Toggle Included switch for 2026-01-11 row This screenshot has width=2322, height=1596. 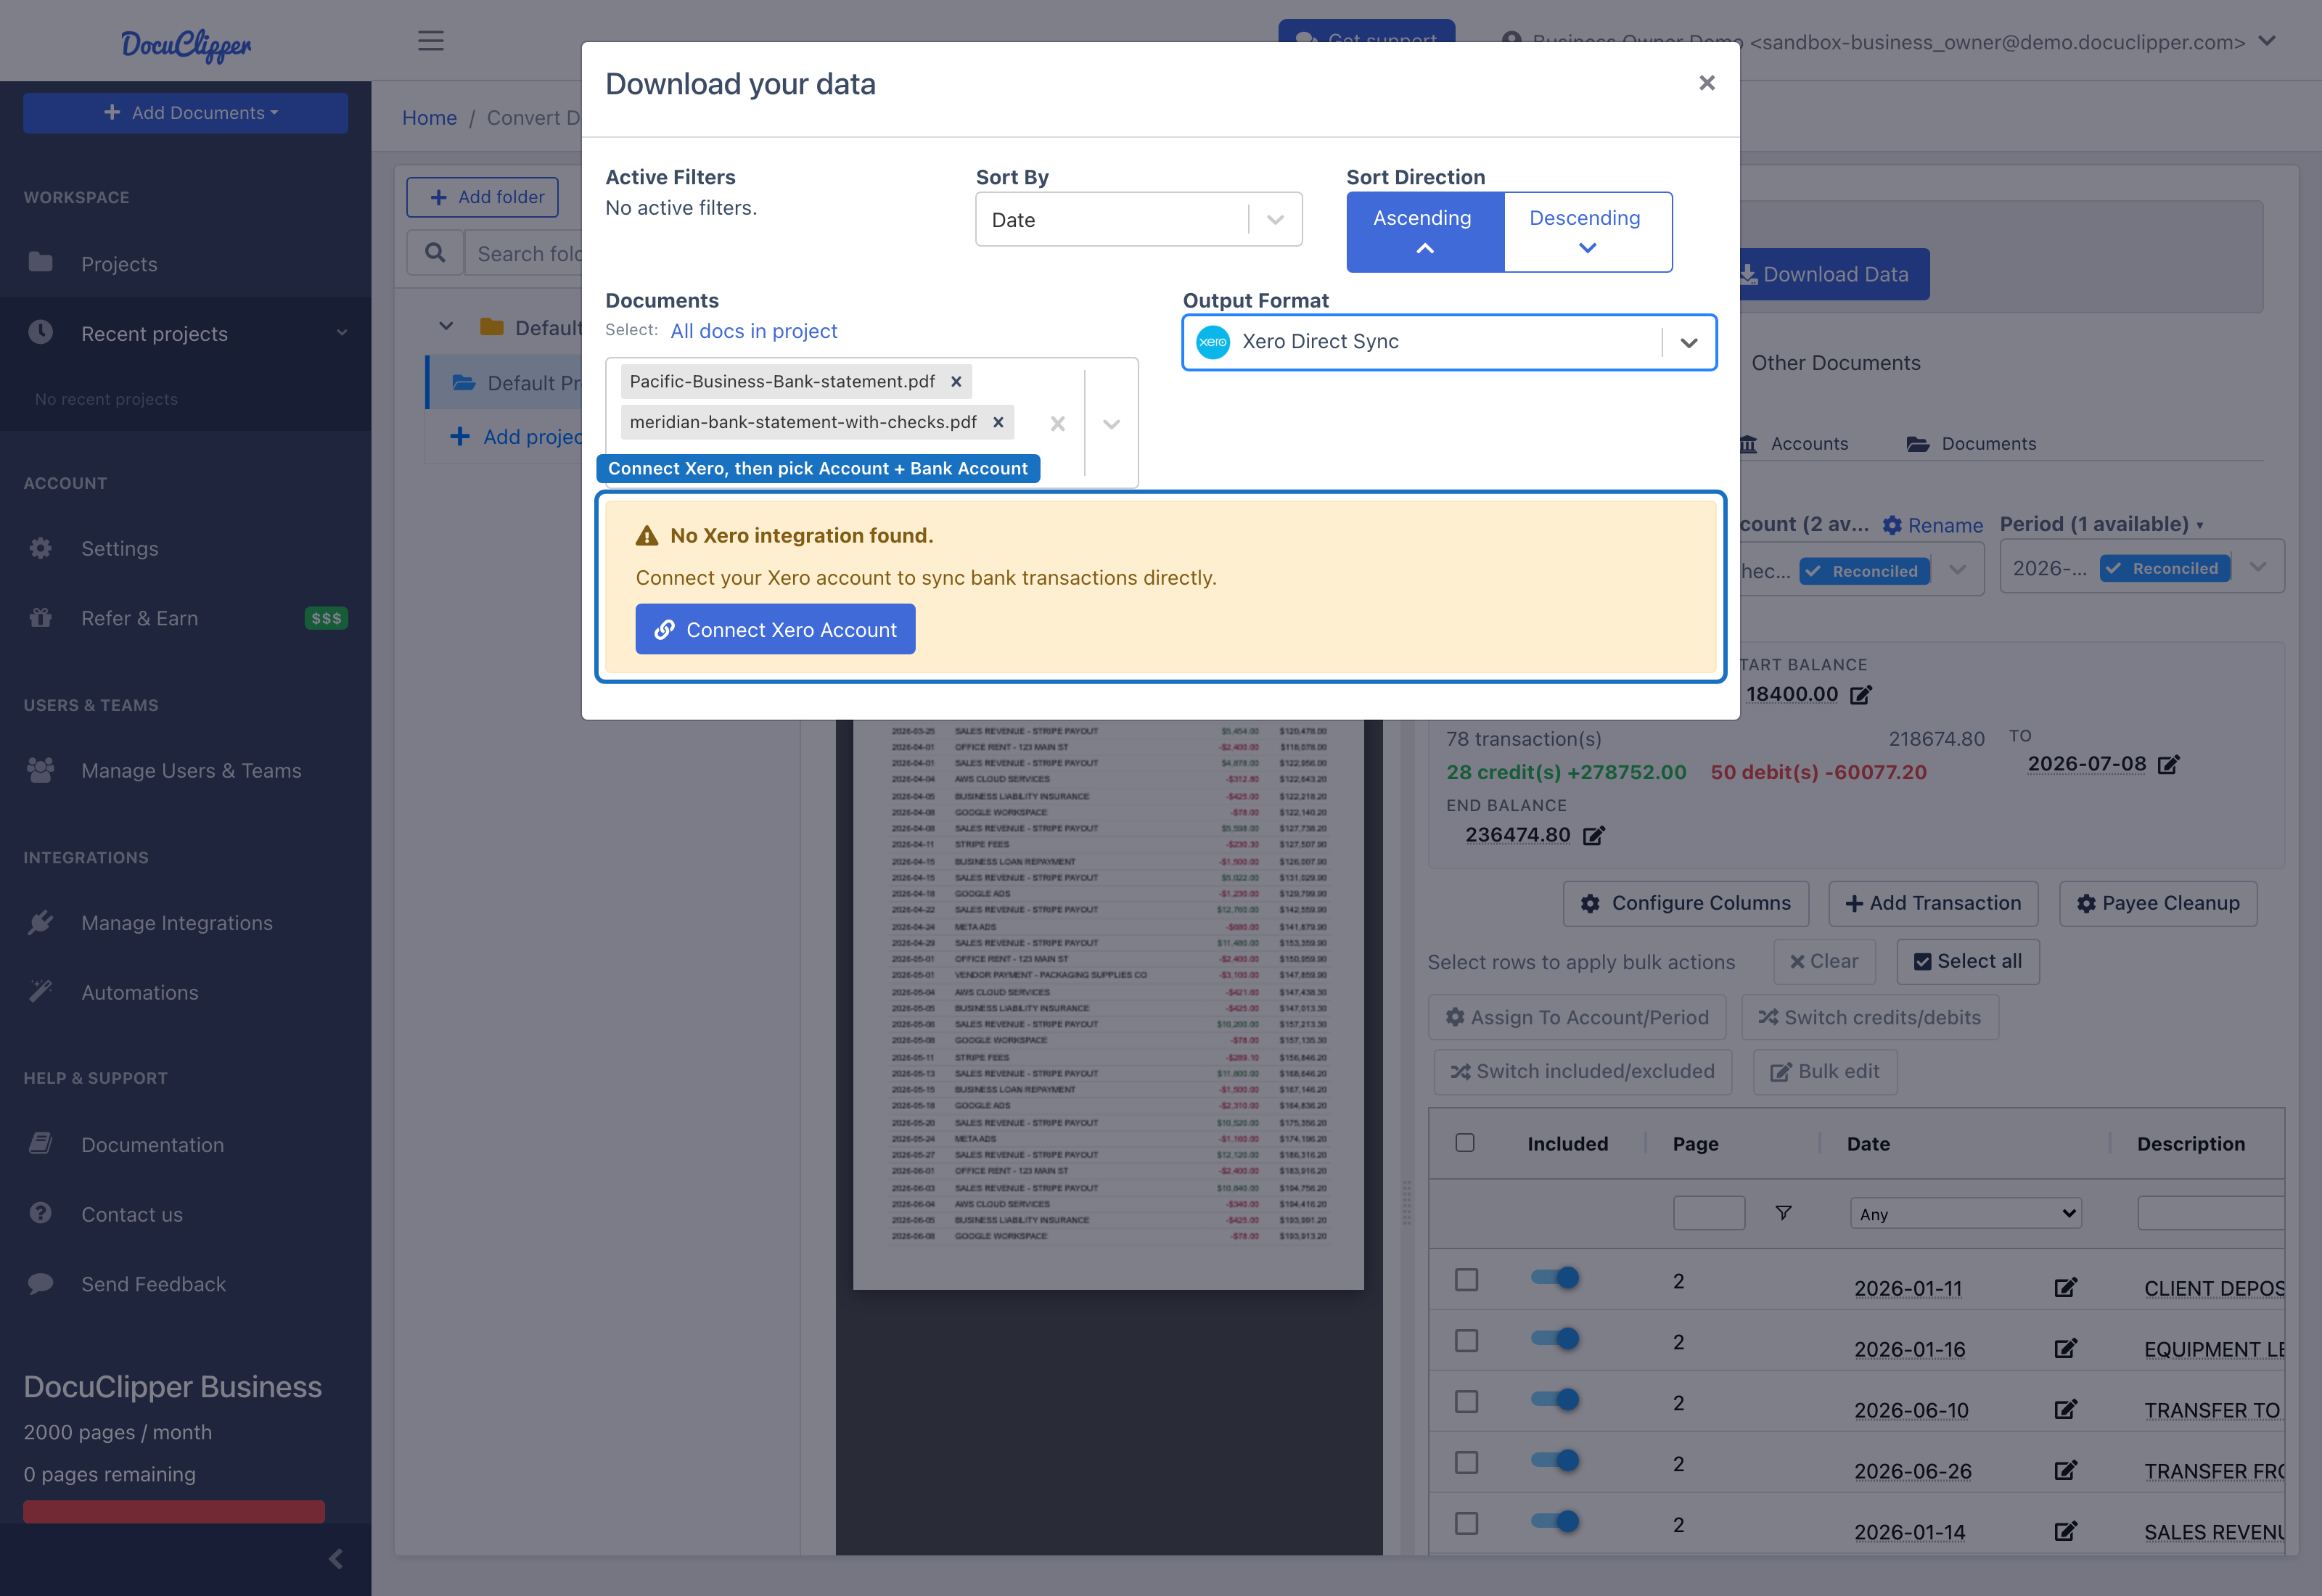coord(1555,1278)
